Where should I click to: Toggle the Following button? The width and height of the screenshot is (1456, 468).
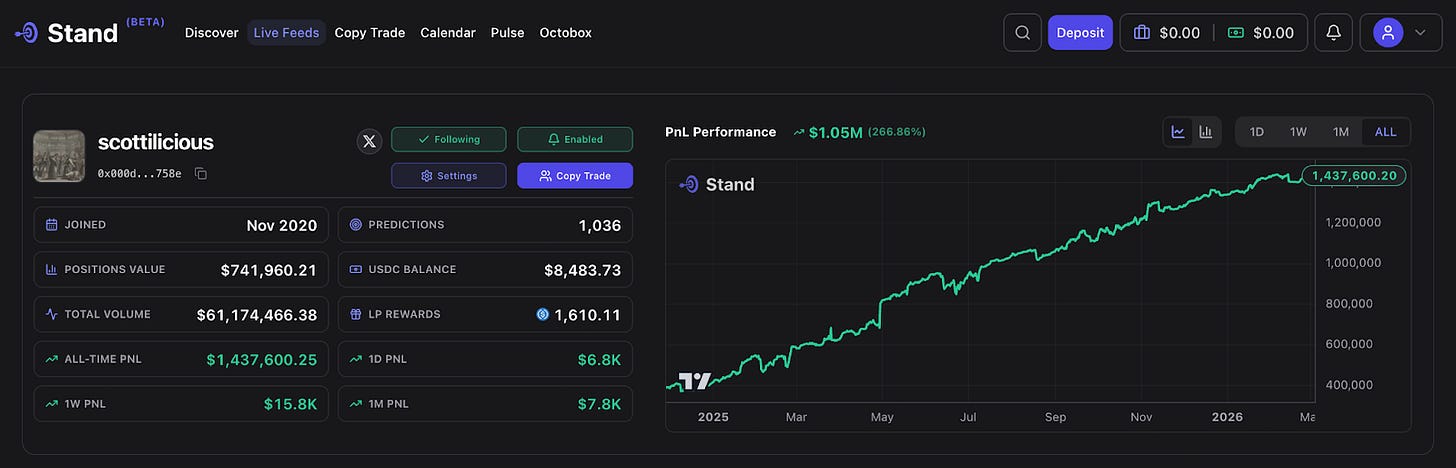coord(449,139)
